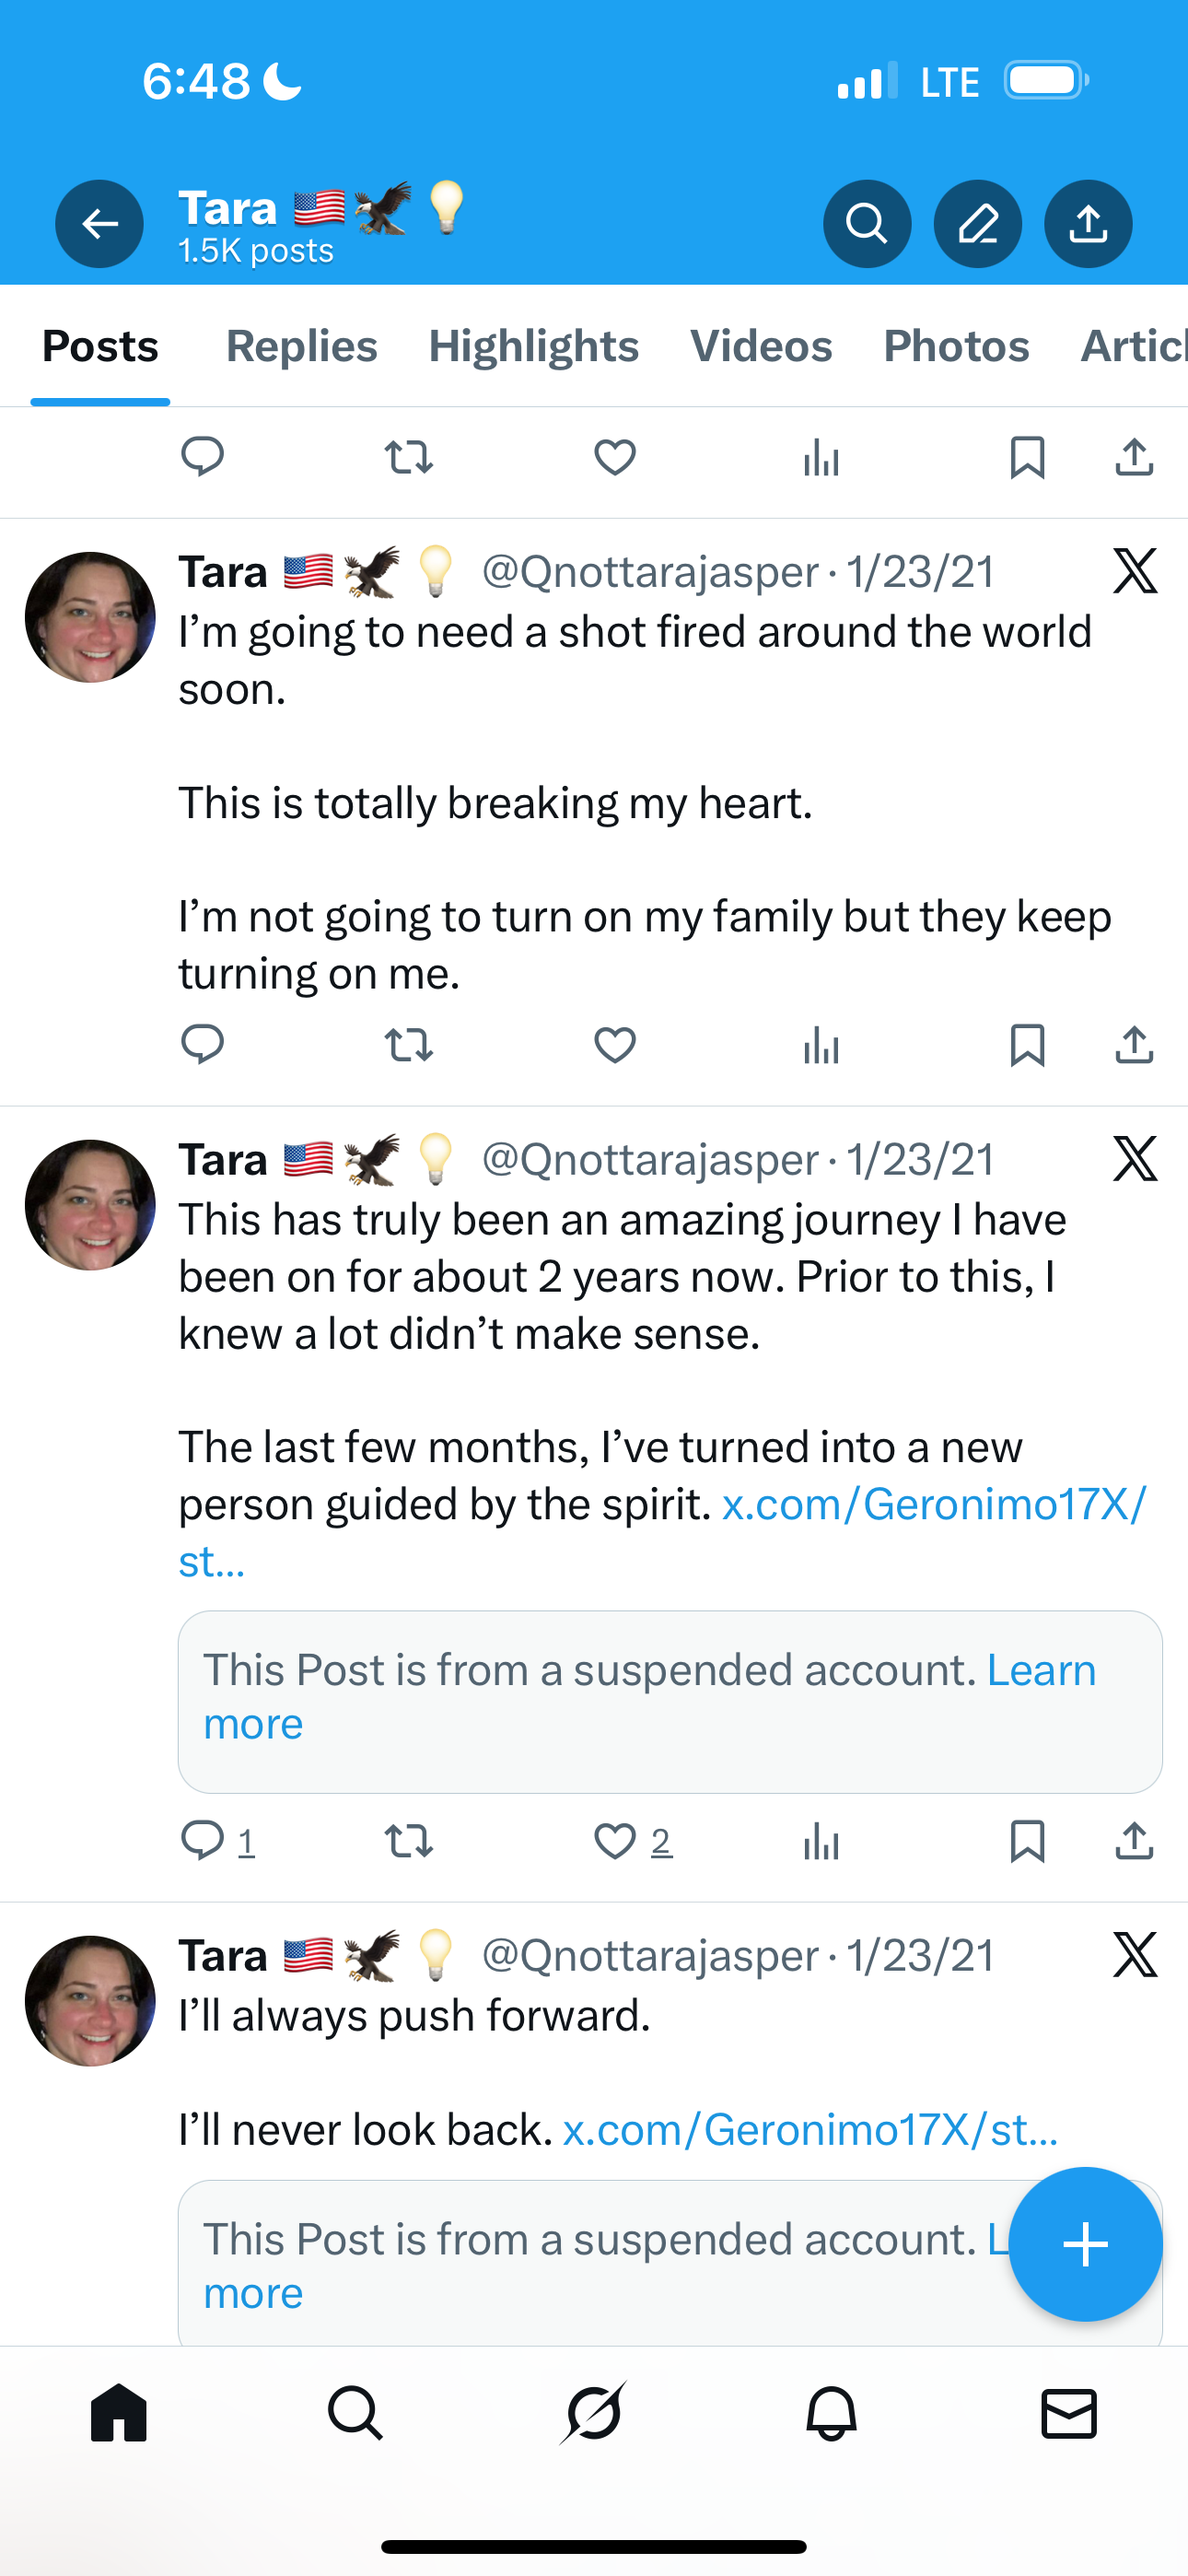Tap Tara's avatar on "I'll always push forward" post
This screenshot has width=1188, height=2576.
[x=90, y=2001]
